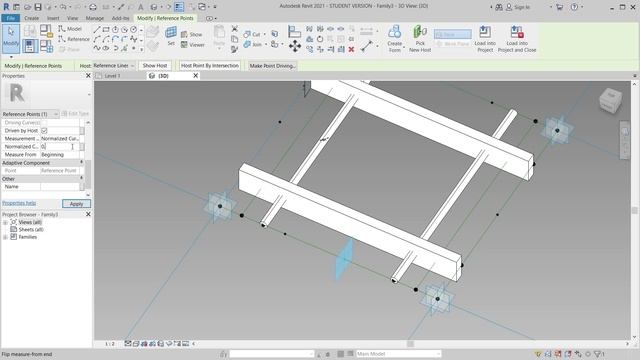Image resolution: width=640 pixels, height=360 pixels.
Task: Click the Cut geometry icon
Action: pos(252,34)
